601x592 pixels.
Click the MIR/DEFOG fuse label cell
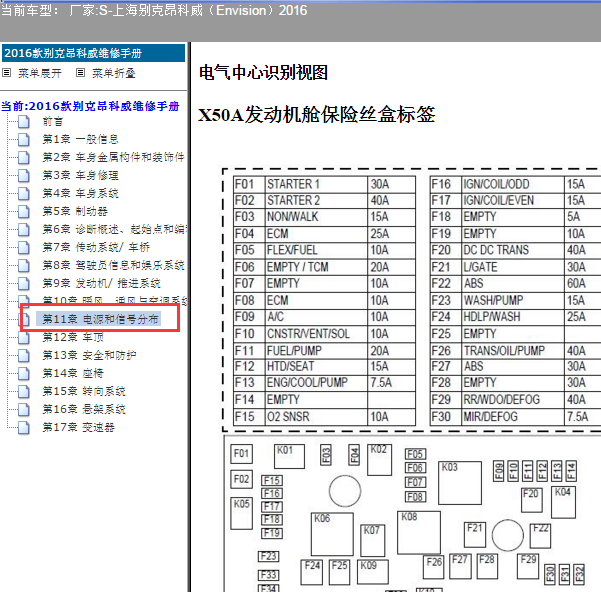coord(513,417)
